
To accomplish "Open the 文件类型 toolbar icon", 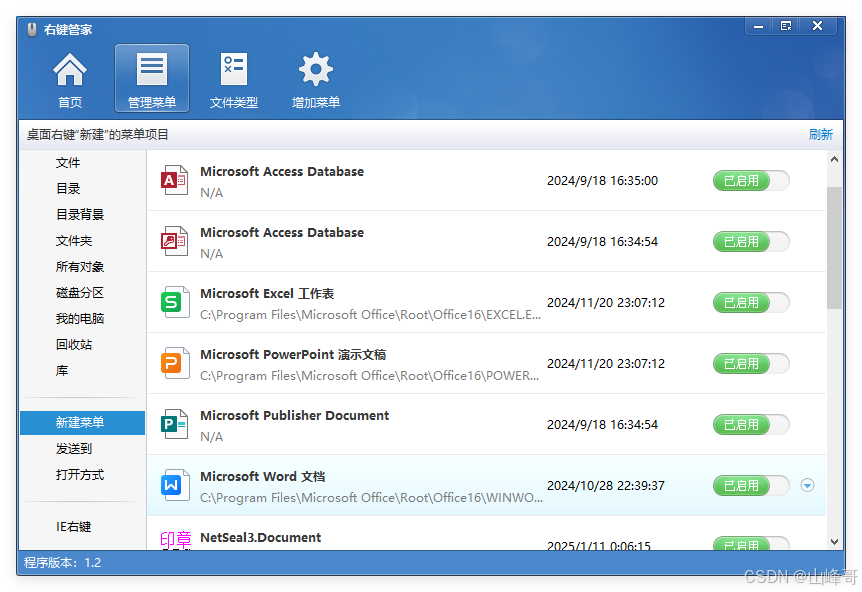I will click(x=234, y=79).
